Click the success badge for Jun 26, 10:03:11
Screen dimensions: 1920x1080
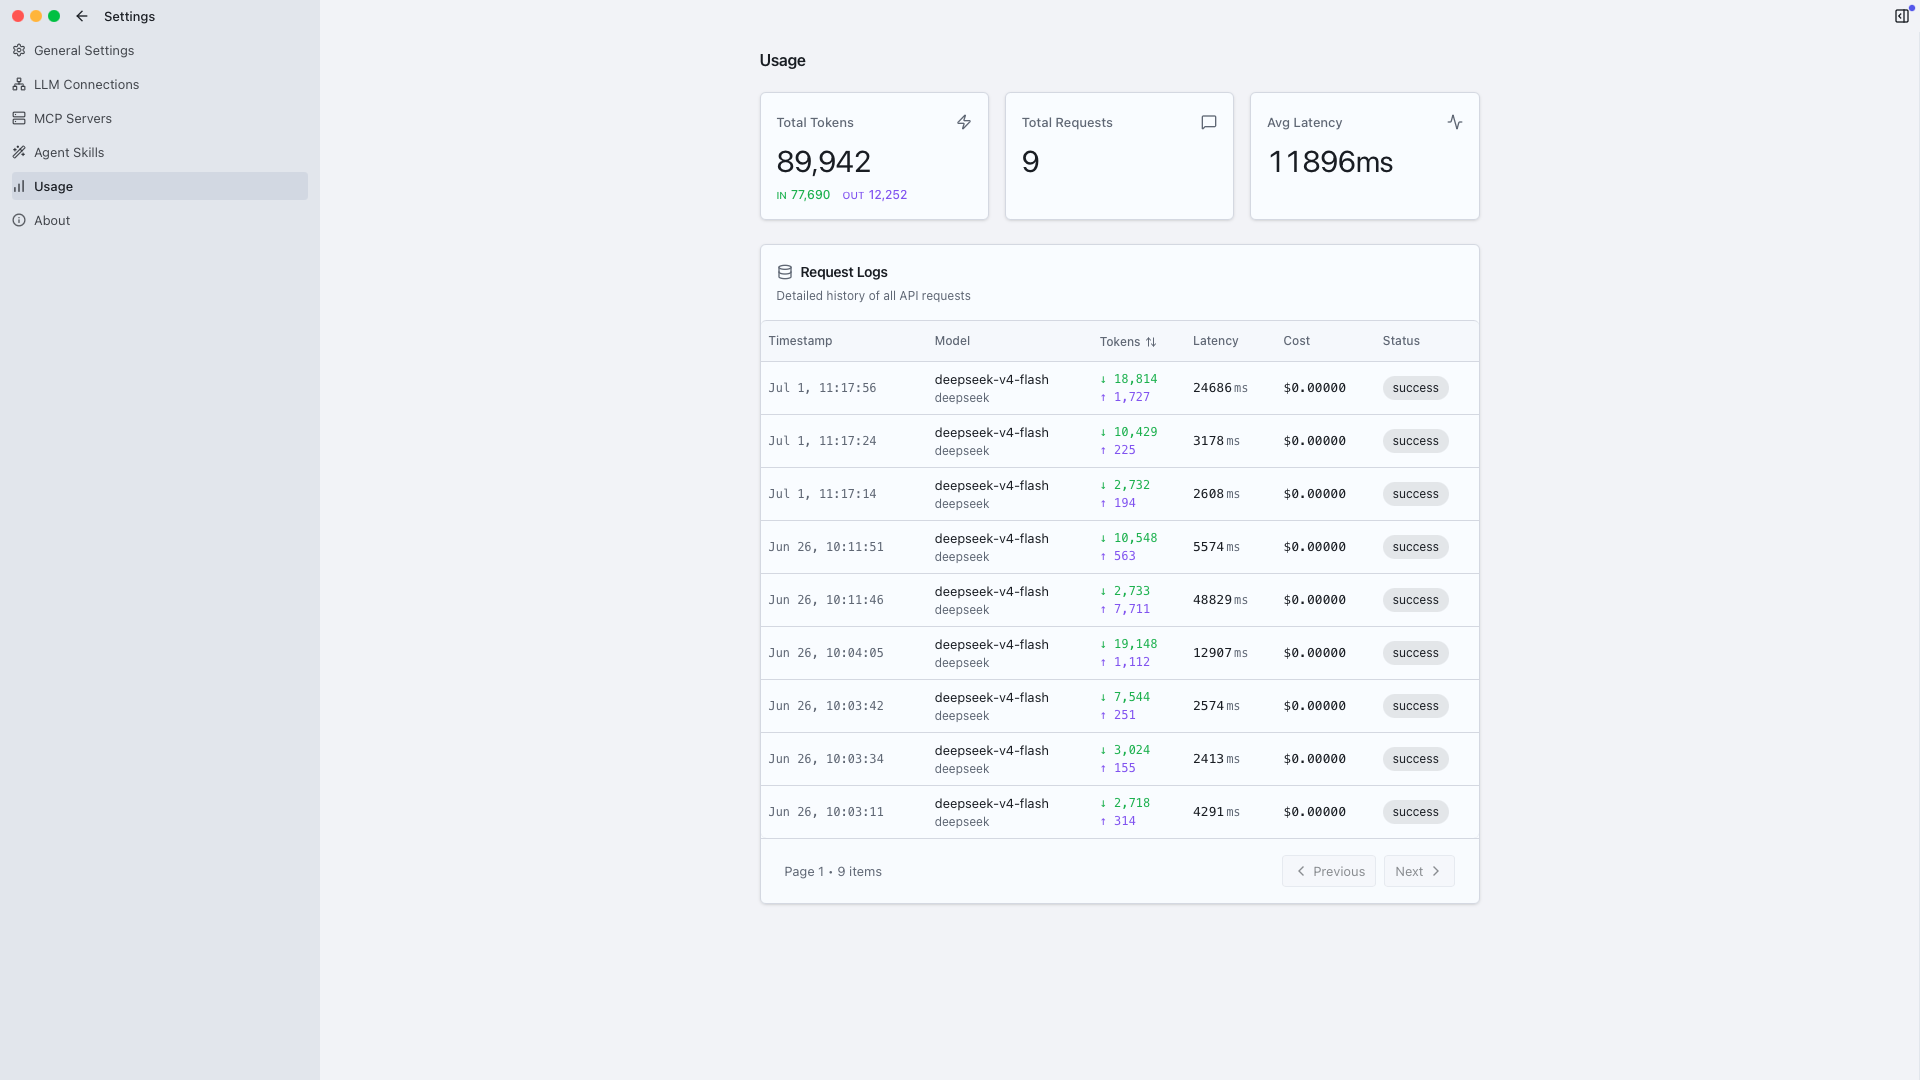tap(1415, 812)
